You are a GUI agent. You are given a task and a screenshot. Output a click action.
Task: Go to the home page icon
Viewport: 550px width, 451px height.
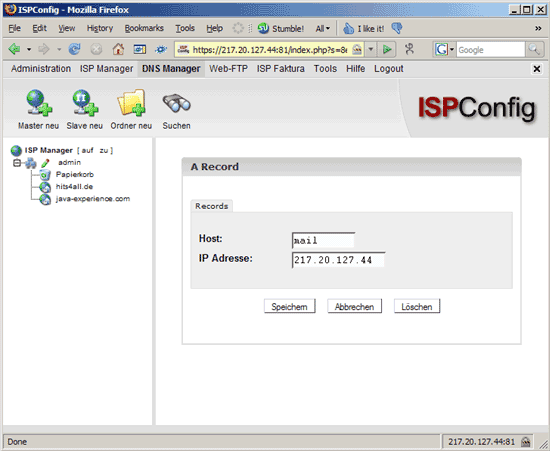[x=118, y=49]
